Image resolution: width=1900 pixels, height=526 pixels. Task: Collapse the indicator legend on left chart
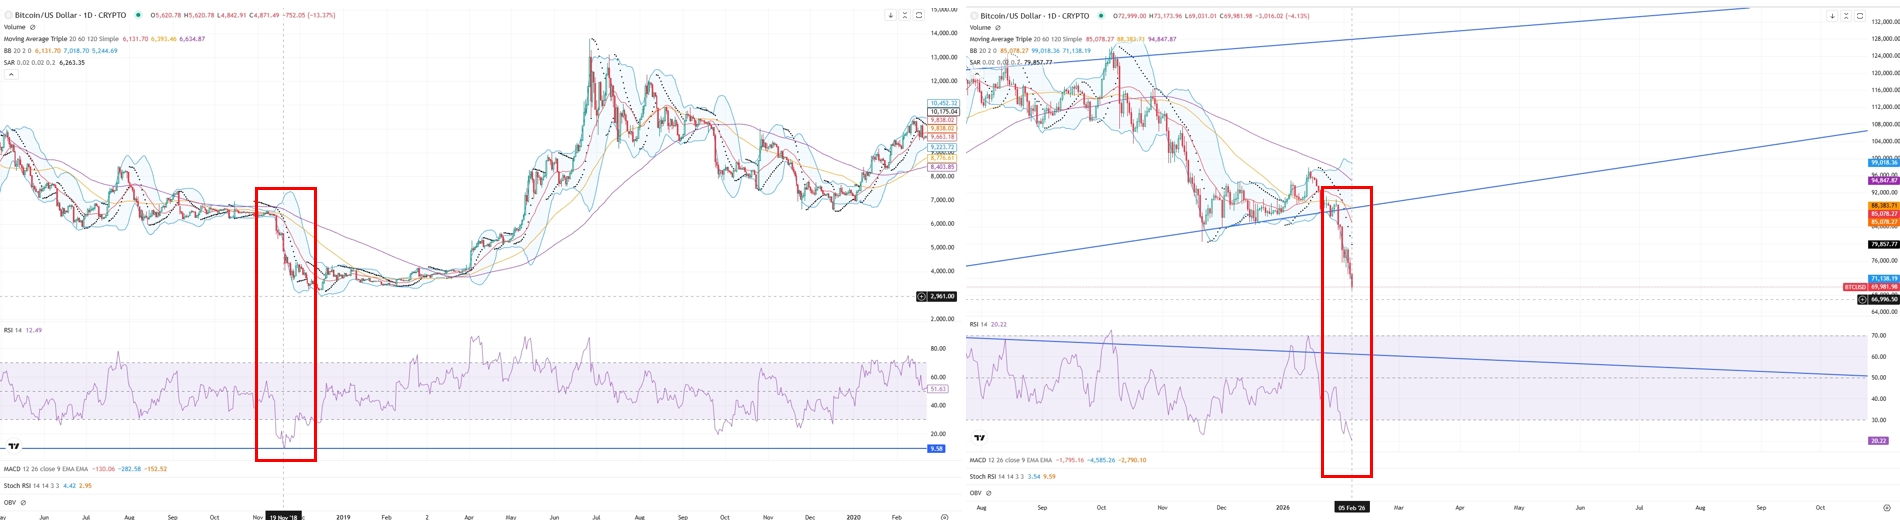click(10, 75)
